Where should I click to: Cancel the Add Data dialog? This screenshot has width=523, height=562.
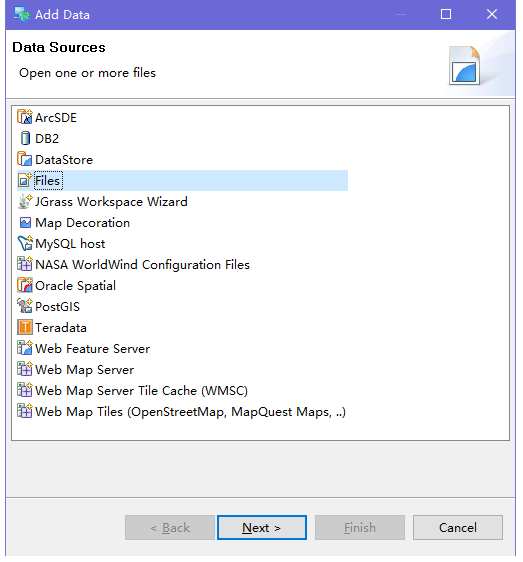pos(458,527)
